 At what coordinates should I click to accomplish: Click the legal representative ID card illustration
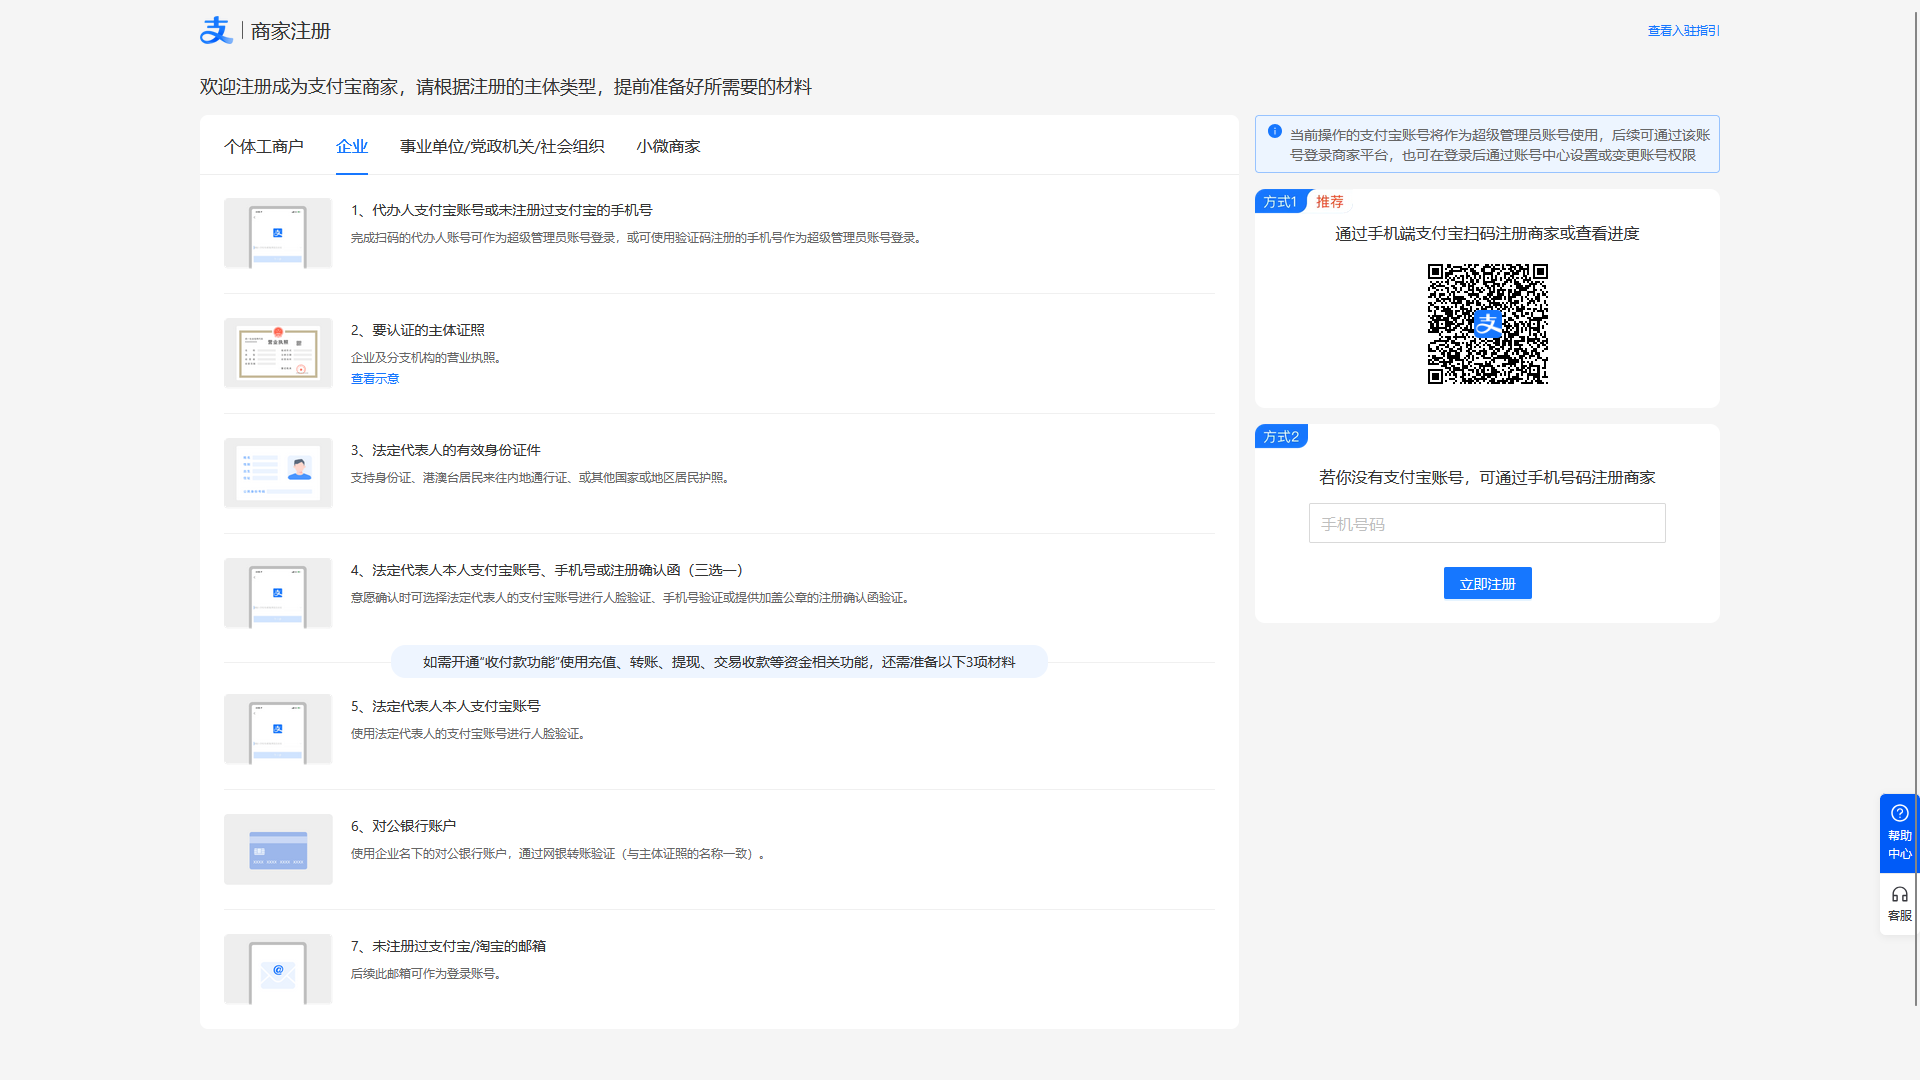pyautogui.click(x=278, y=473)
